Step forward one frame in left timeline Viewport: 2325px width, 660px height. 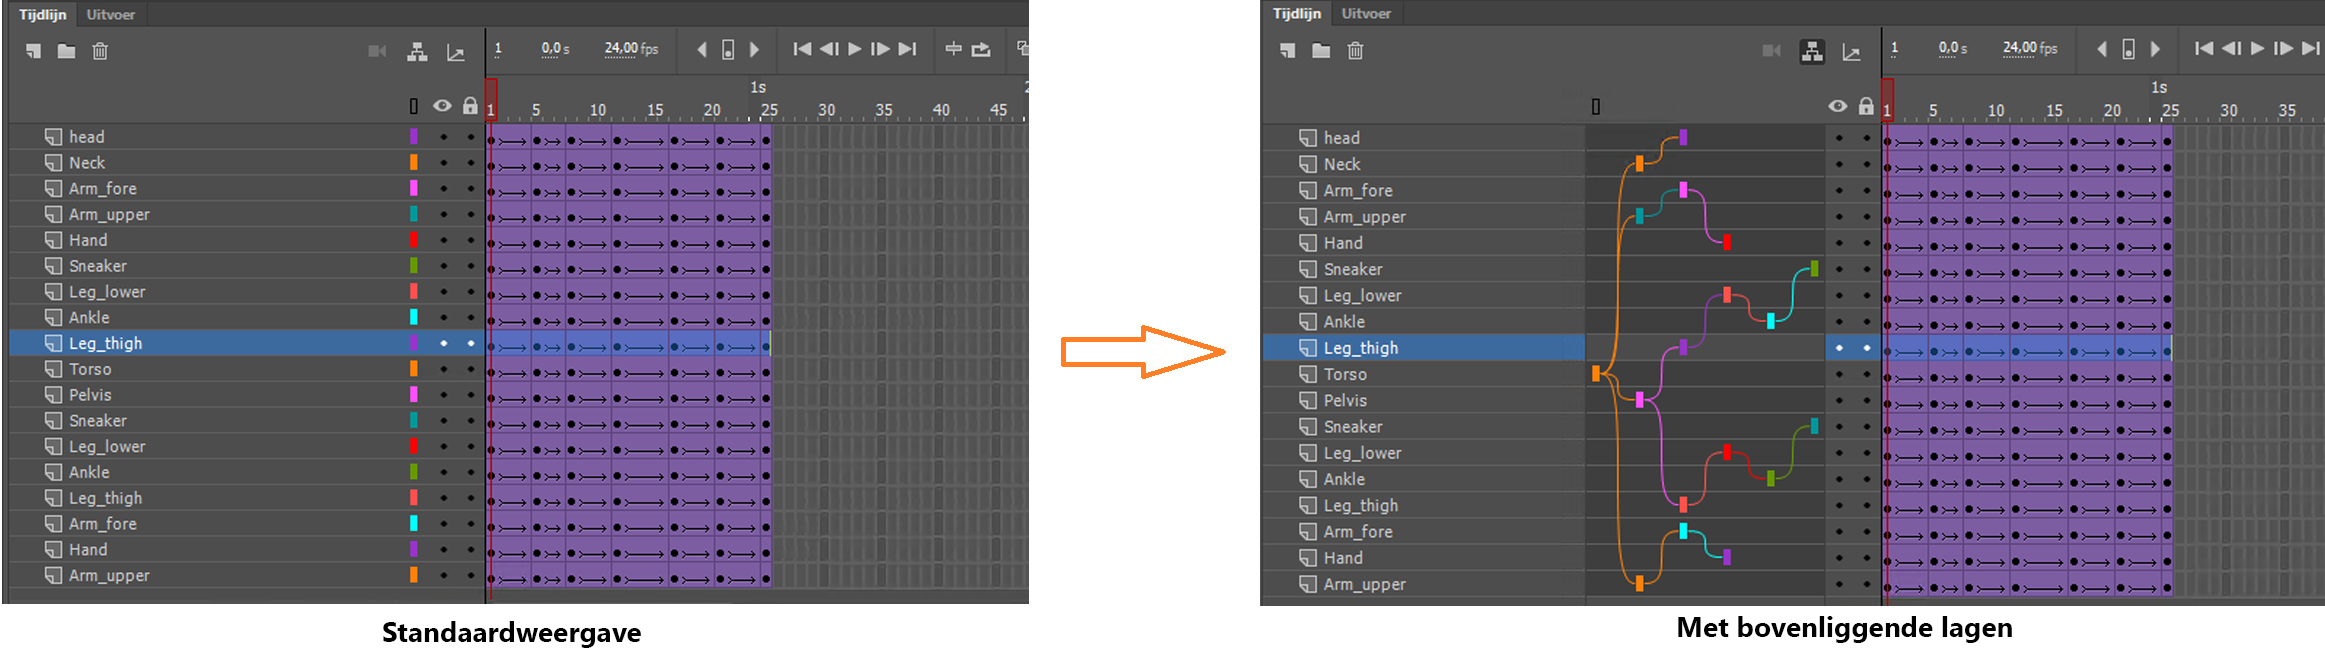880,49
